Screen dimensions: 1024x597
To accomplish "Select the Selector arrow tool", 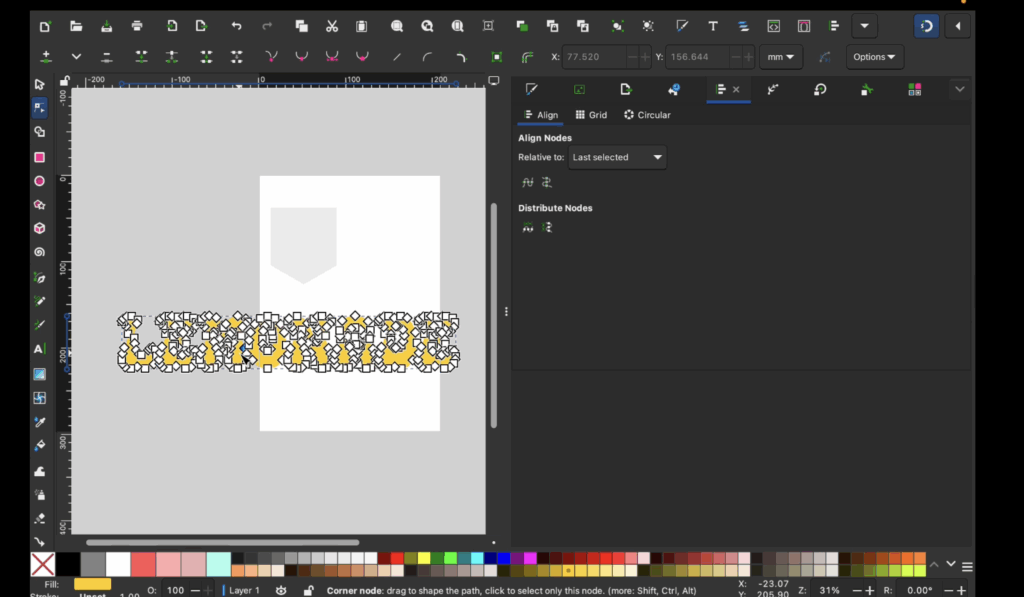I will coord(39,84).
